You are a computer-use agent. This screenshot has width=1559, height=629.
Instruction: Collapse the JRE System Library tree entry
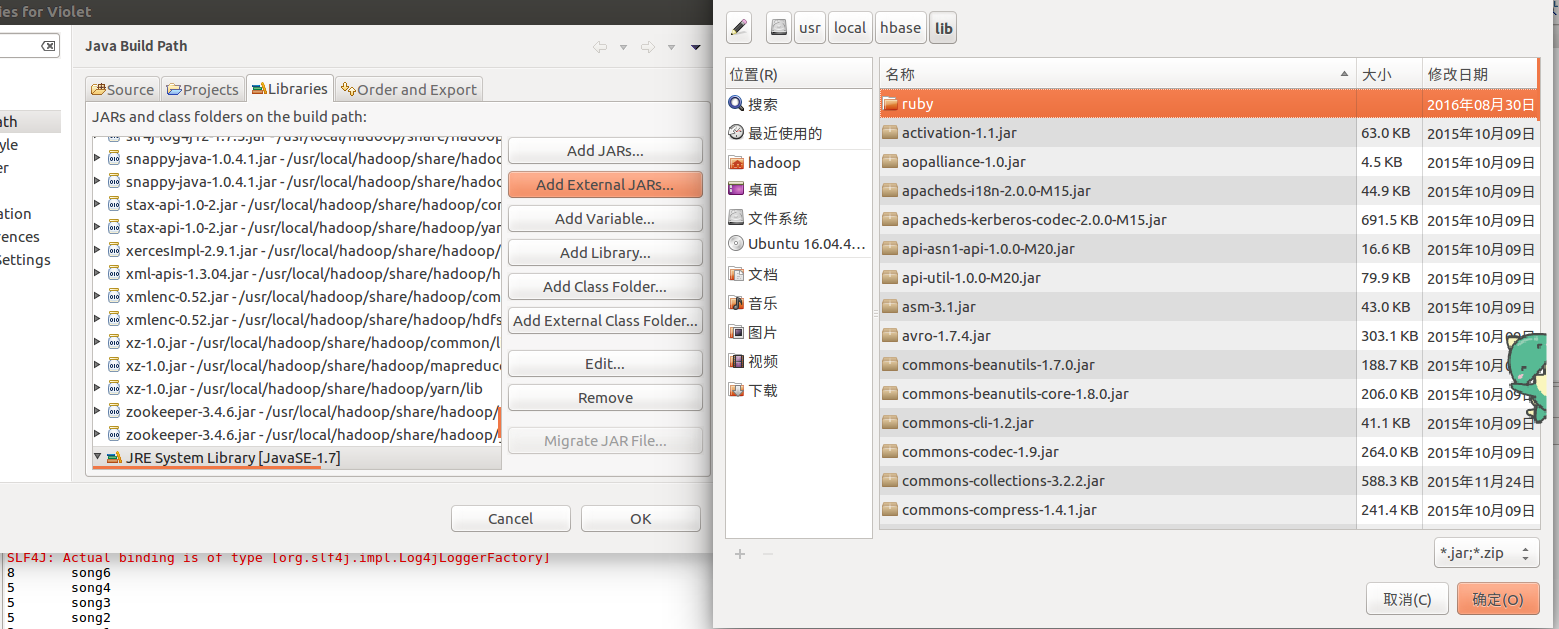click(98, 457)
